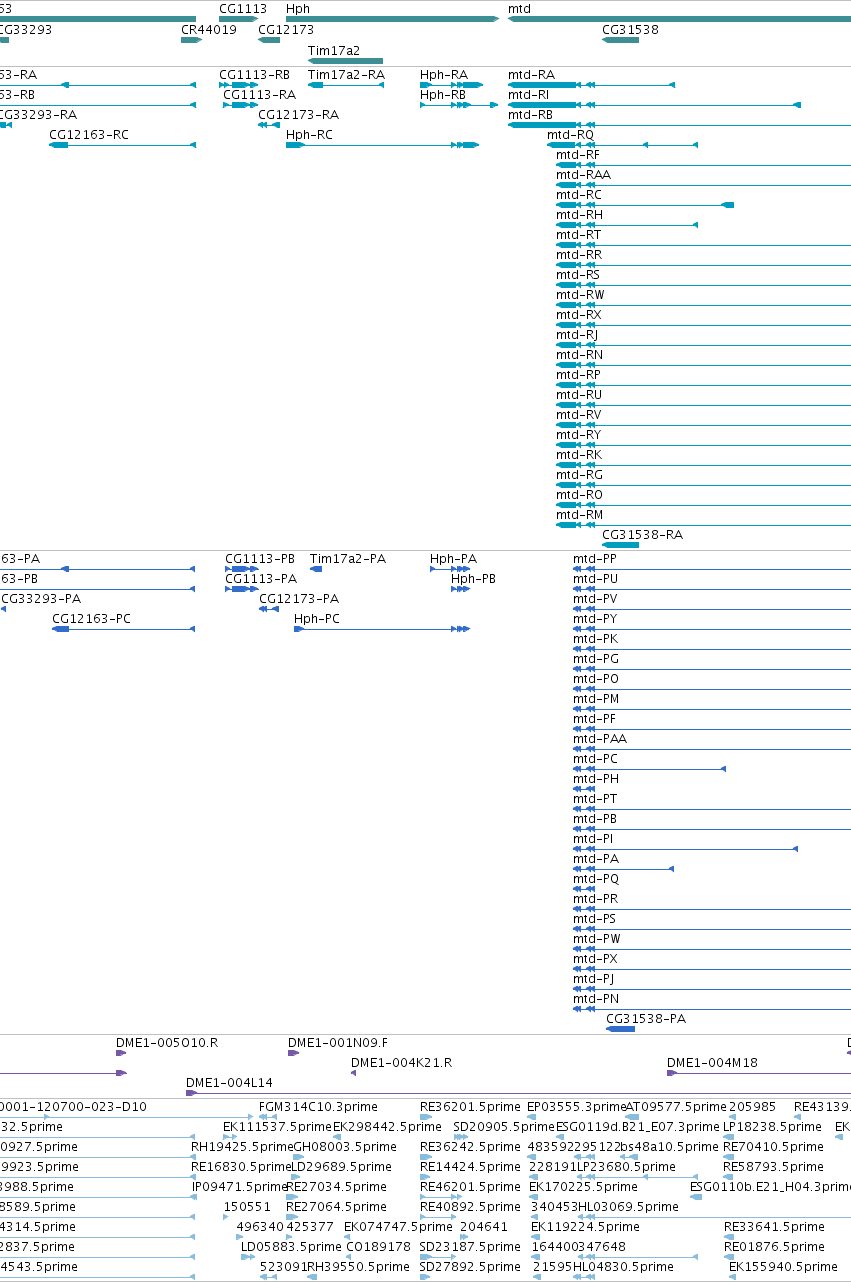Click the Tim17a2 gene label
851x1282 pixels.
coord(334,50)
